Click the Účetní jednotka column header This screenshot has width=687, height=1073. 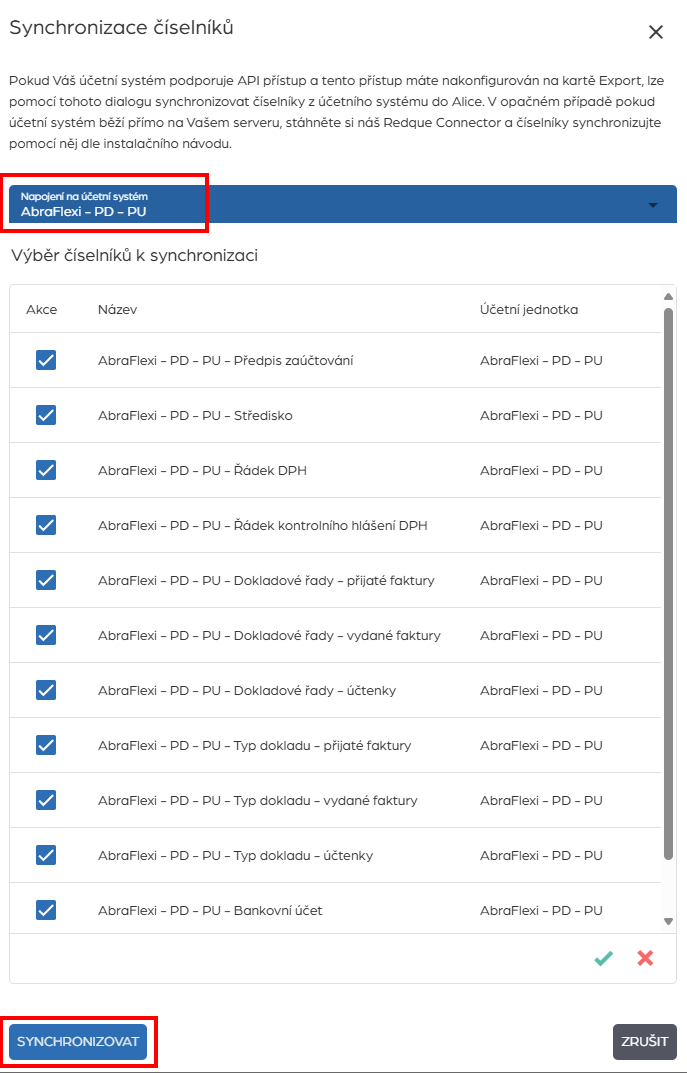click(528, 309)
